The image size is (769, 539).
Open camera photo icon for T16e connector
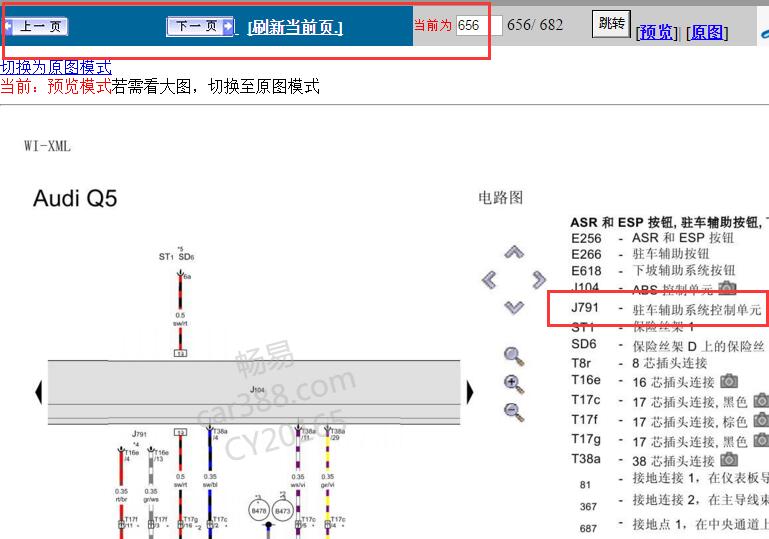click(729, 381)
